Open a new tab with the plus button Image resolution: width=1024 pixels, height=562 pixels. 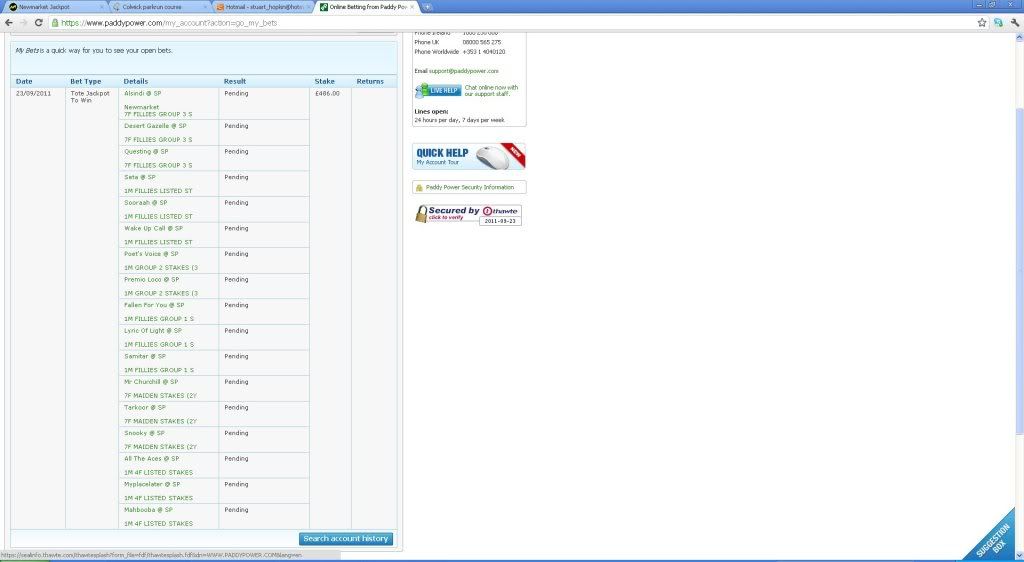(427, 7)
